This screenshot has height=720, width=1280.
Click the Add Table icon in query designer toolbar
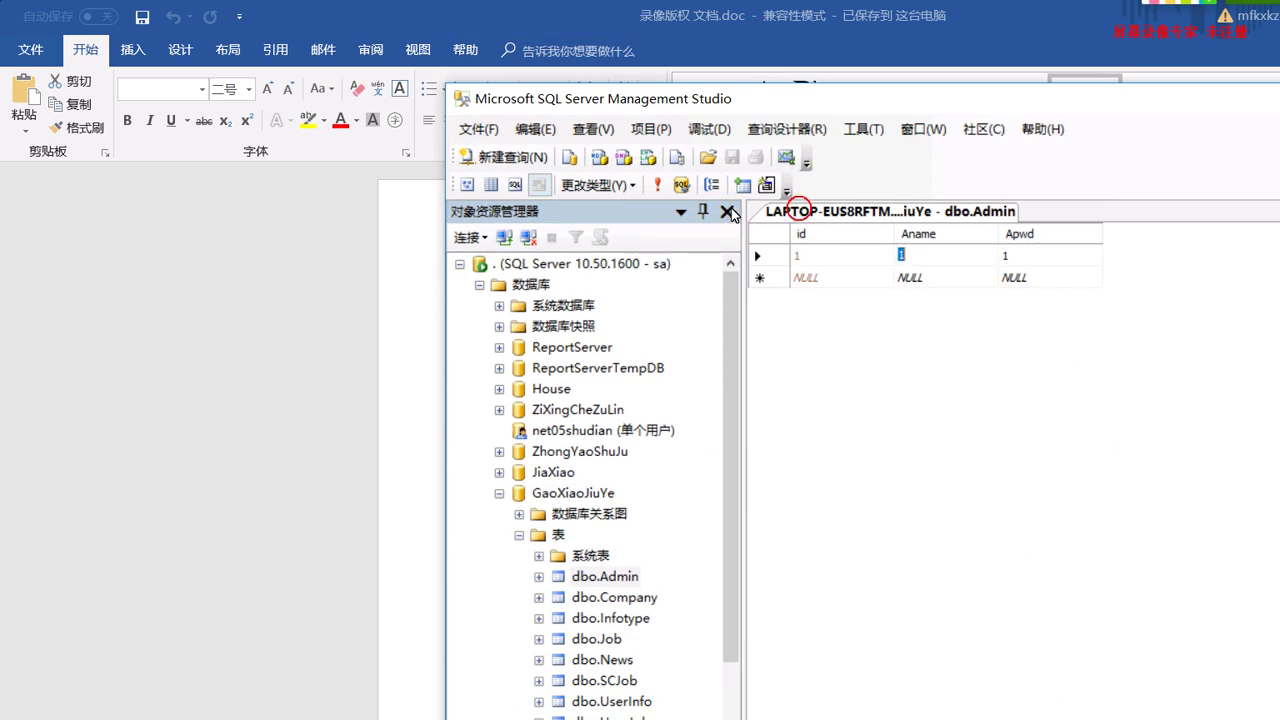pyautogui.click(x=742, y=185)
